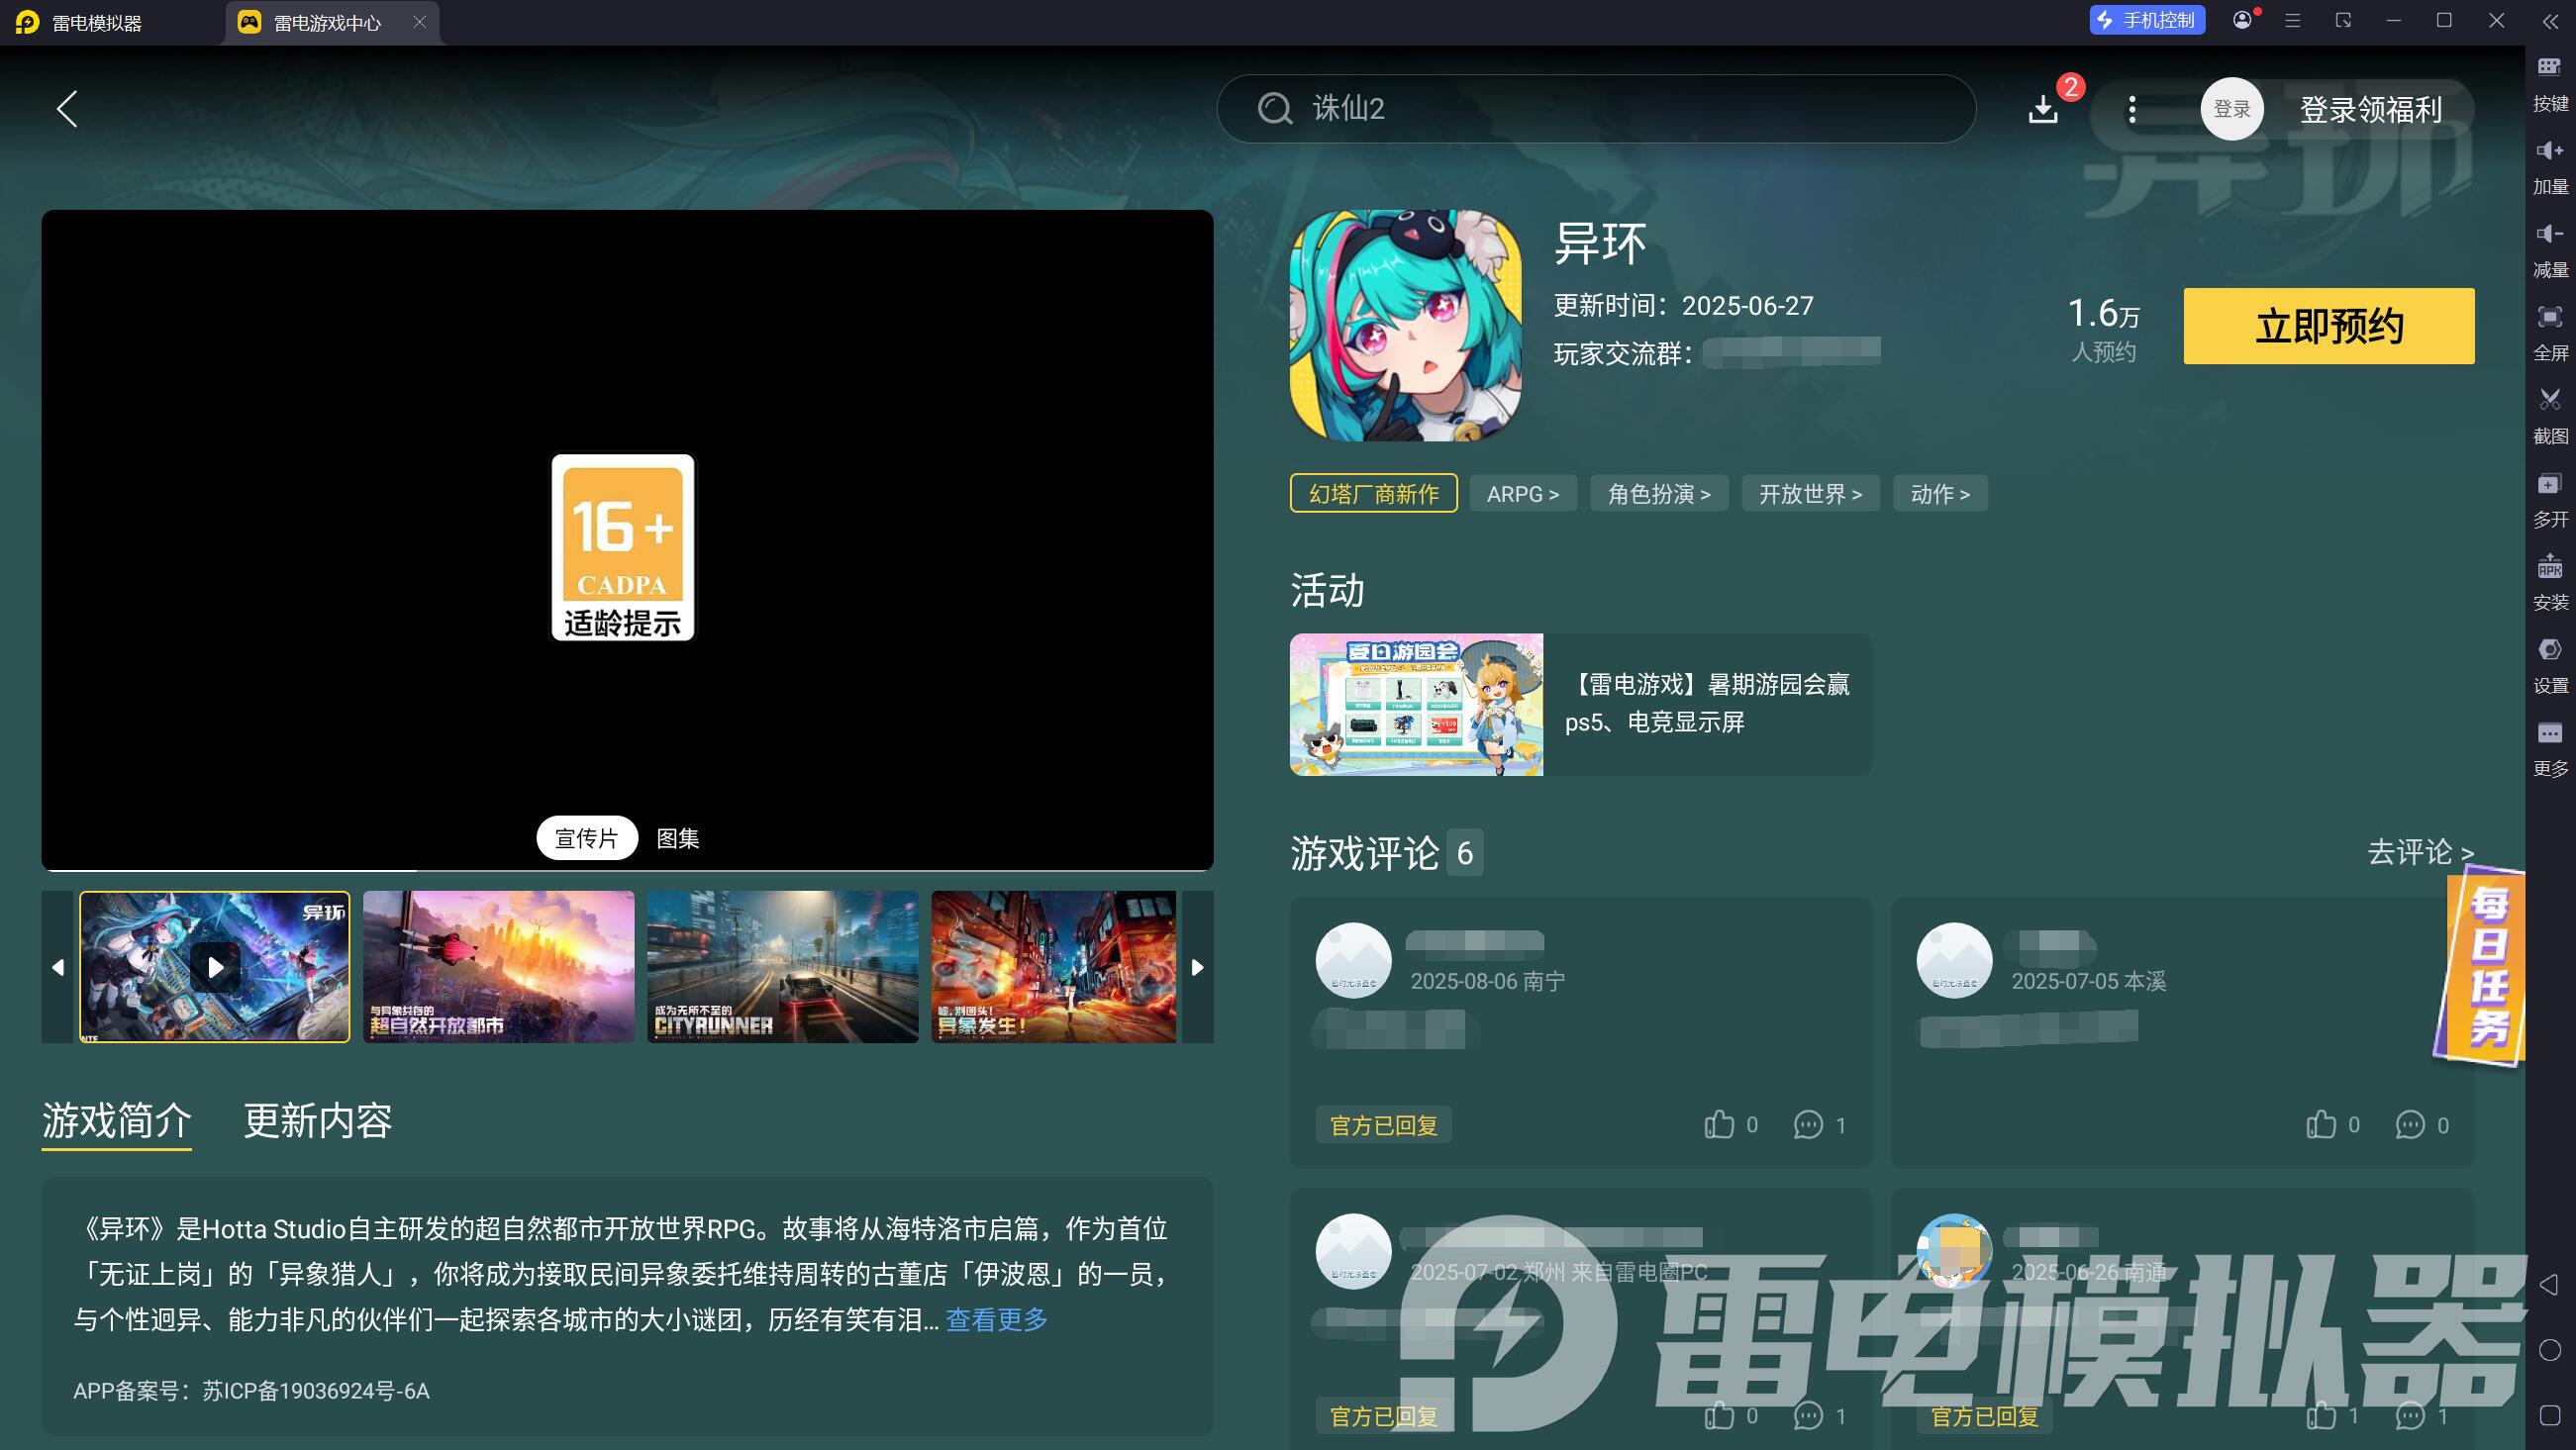The width and height of the screenshot is (2576, 1450).
Task: Click the volume up (加量) sidebar icon
Action: (2549, 163)
